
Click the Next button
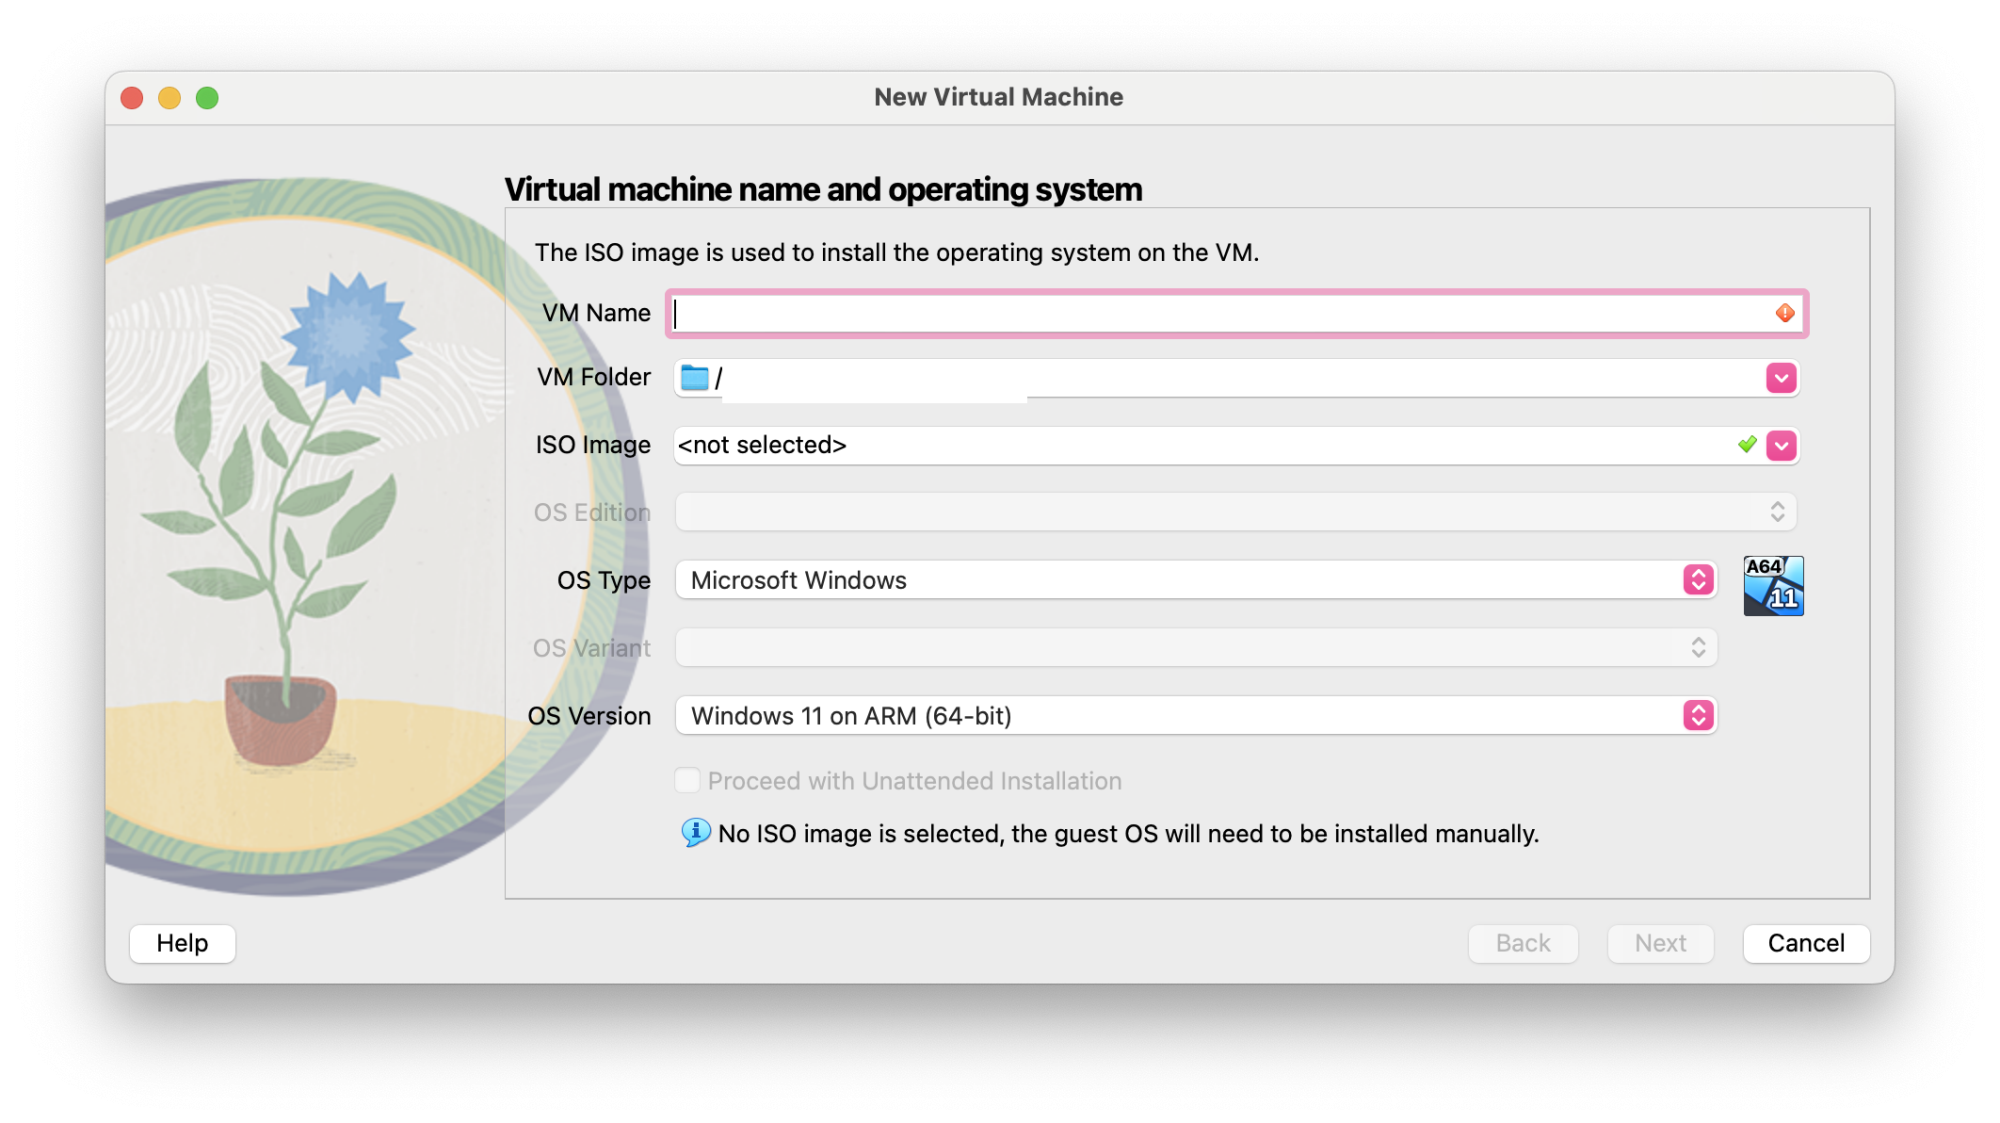click(1660, 943)
